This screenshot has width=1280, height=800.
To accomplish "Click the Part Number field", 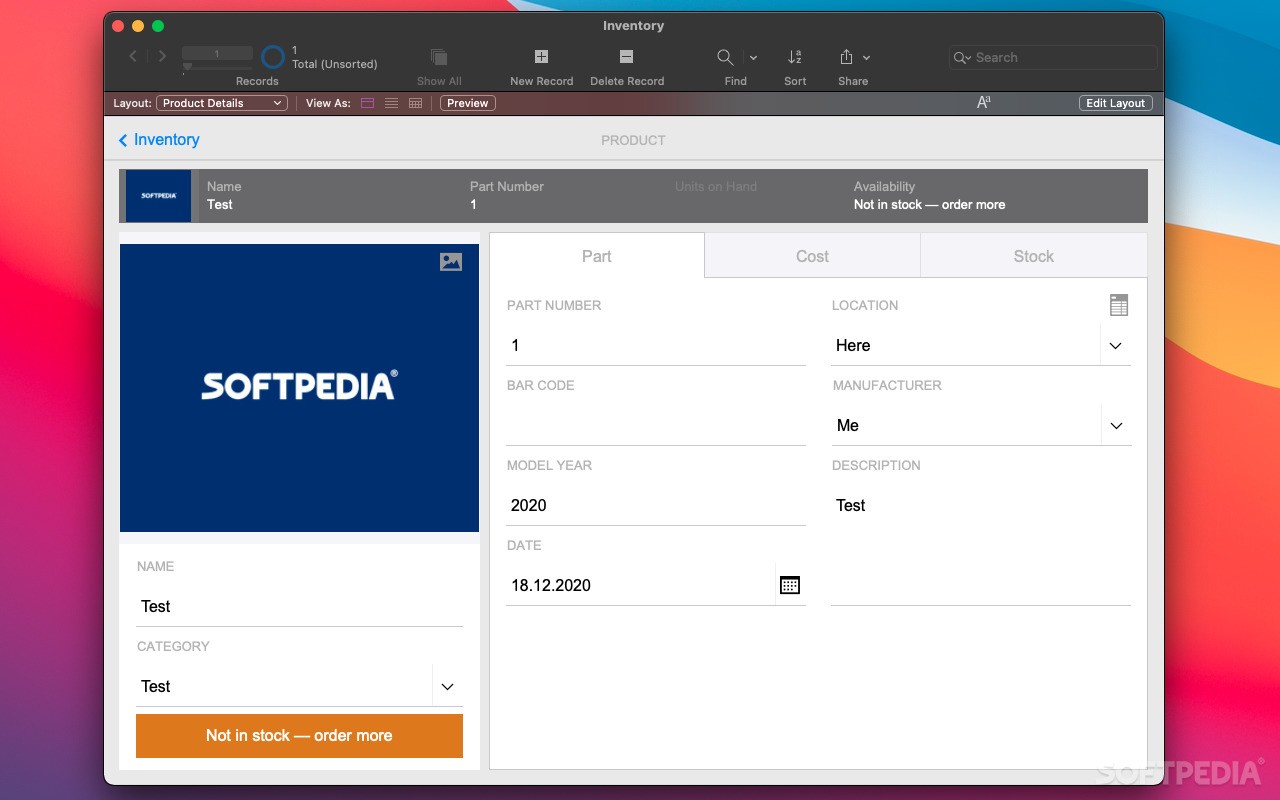I will point(656,345).
